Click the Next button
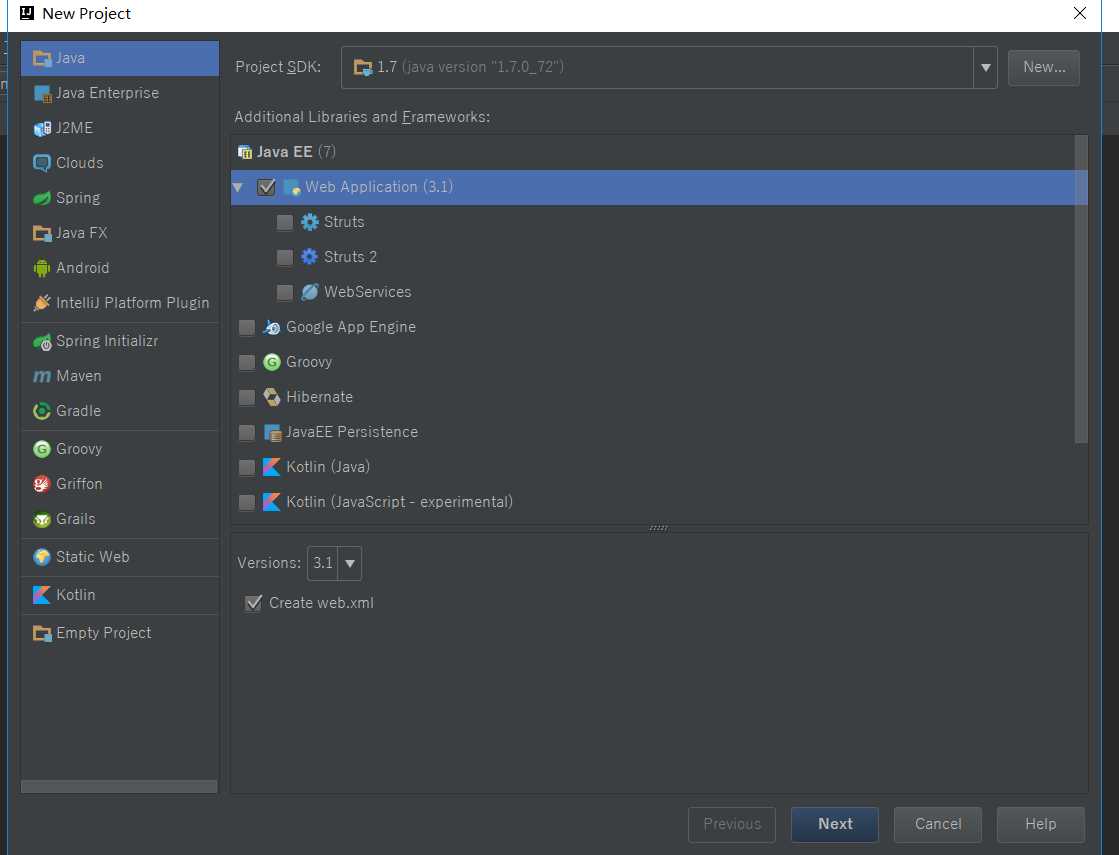 [x=834, y=824]
